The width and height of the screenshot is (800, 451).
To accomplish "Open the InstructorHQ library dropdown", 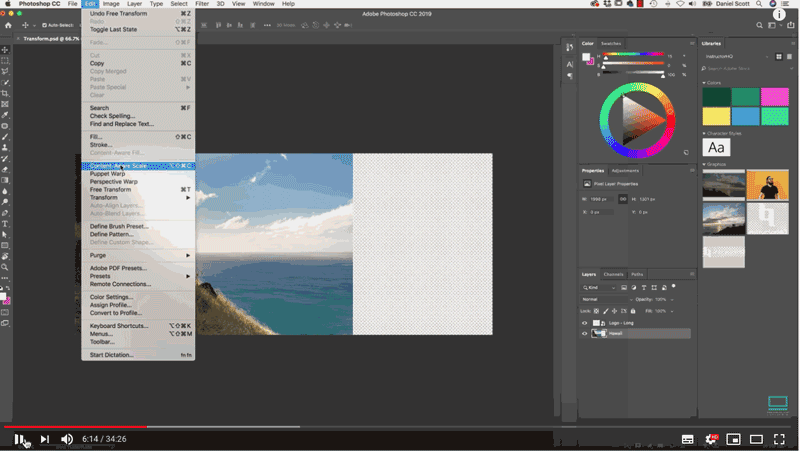I will (736, 57).
